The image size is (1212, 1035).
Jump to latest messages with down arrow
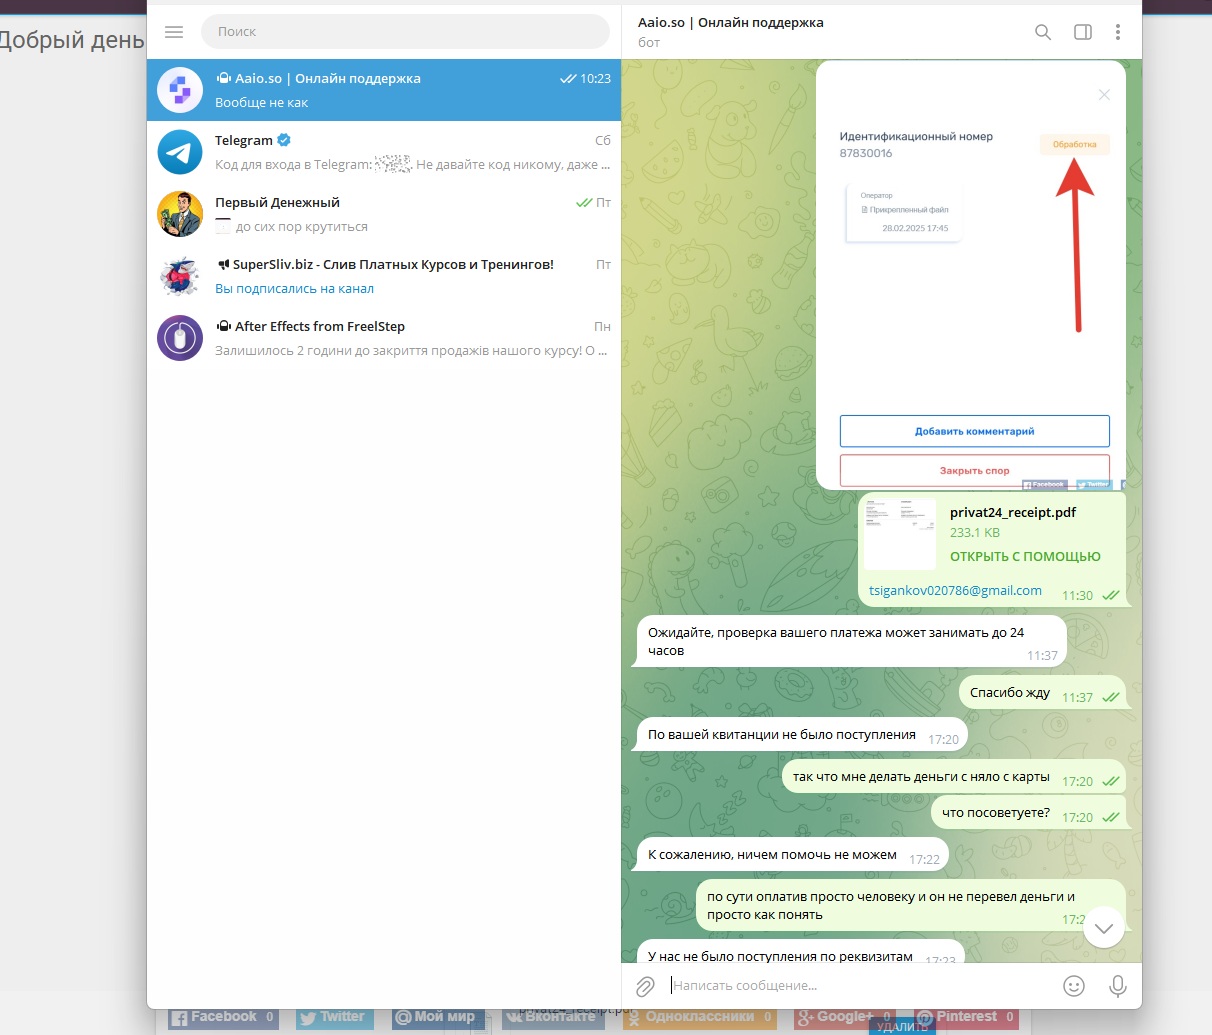point(1104,928)
